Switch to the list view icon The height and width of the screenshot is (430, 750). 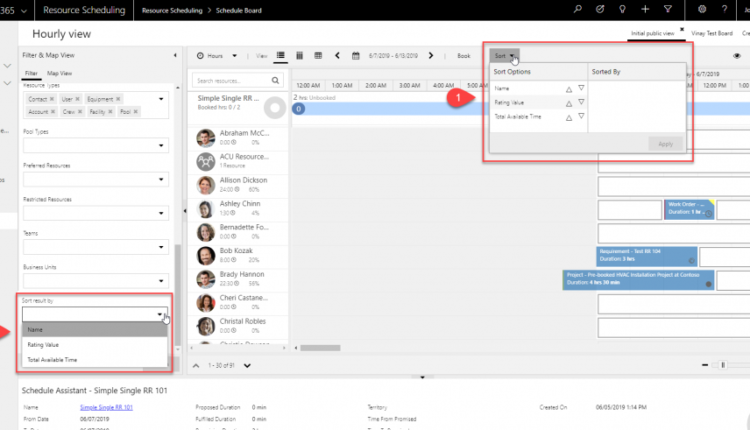click(281, 55)
